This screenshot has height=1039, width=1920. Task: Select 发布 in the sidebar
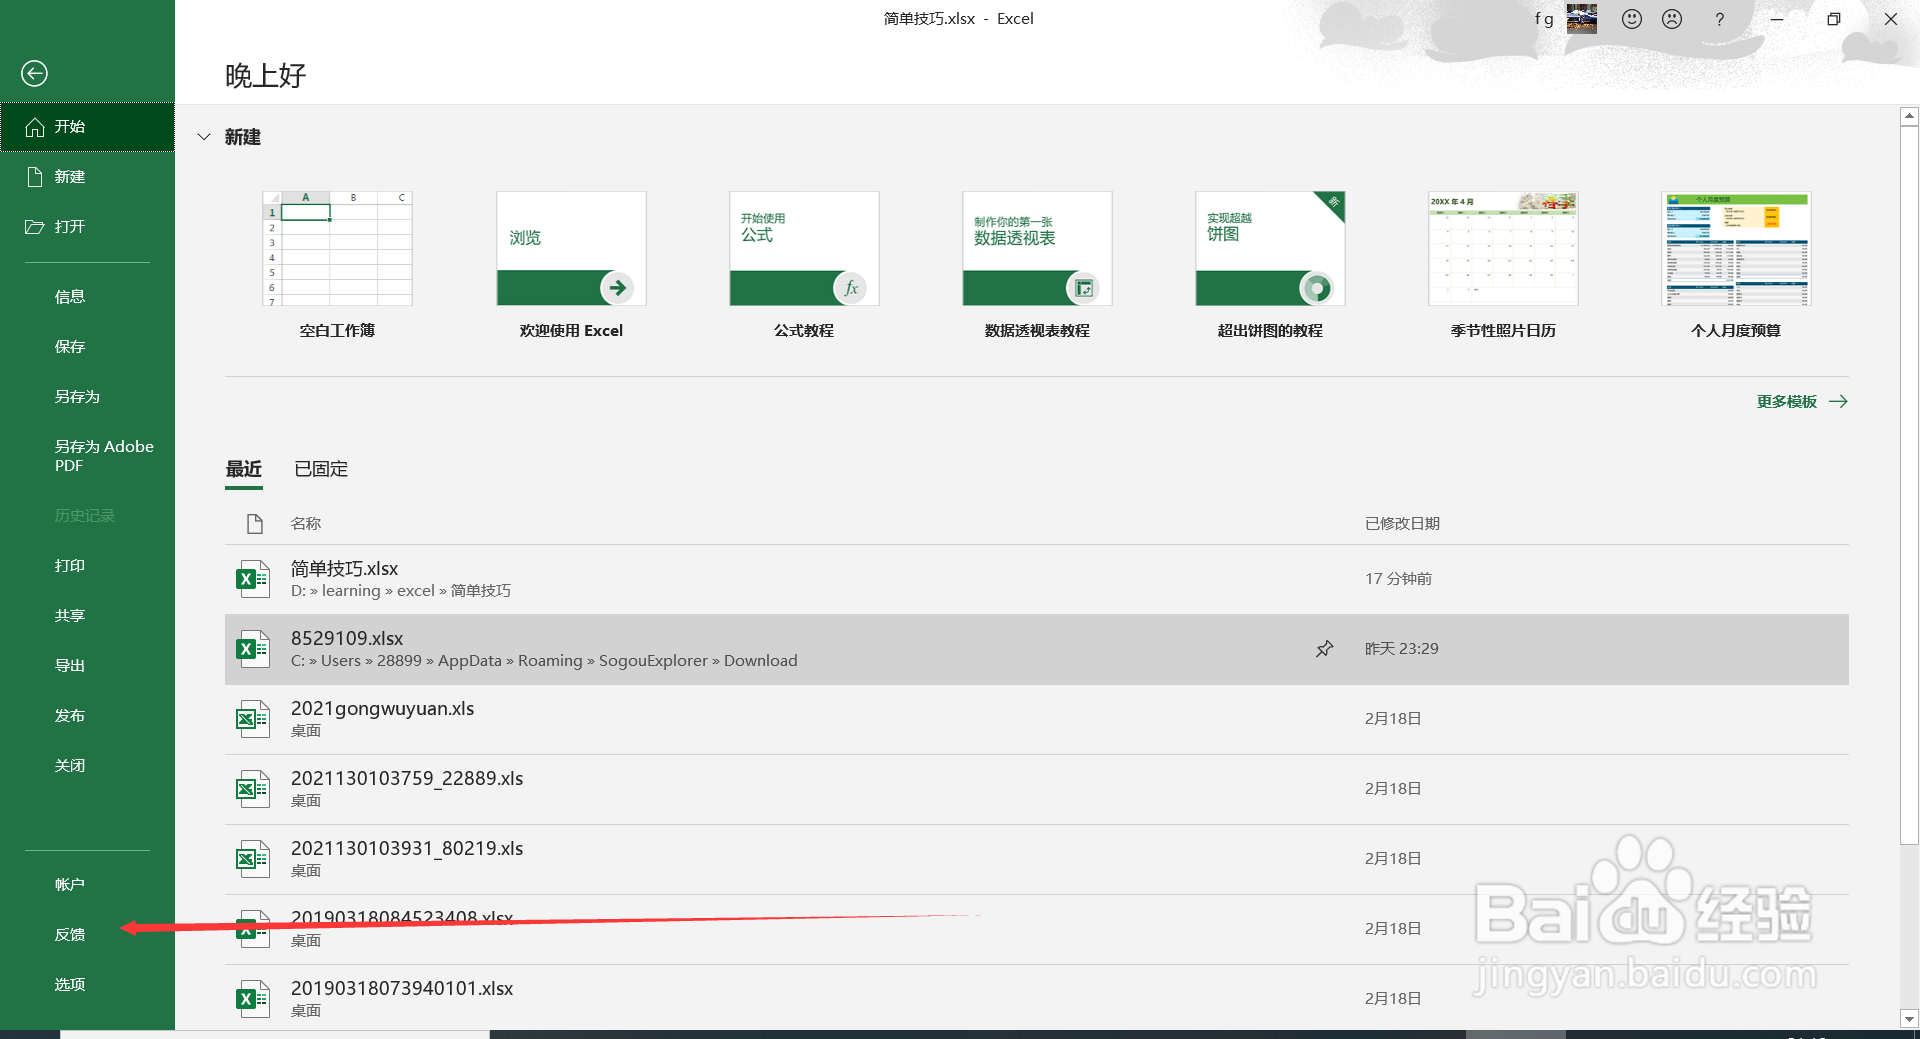88,716
